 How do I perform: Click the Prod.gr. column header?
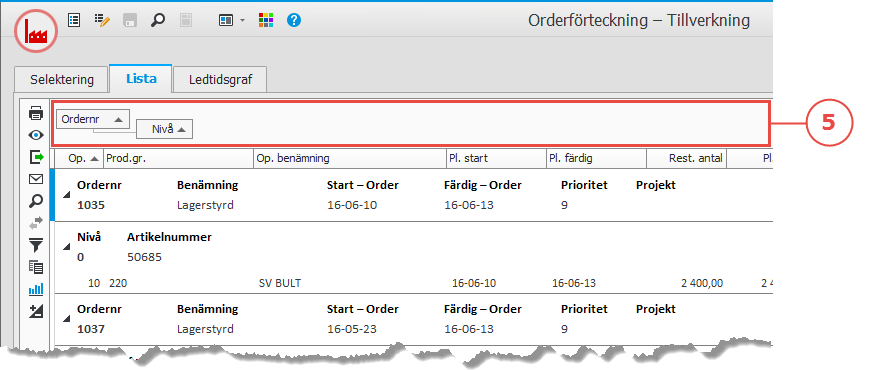[x=178, y=158]
